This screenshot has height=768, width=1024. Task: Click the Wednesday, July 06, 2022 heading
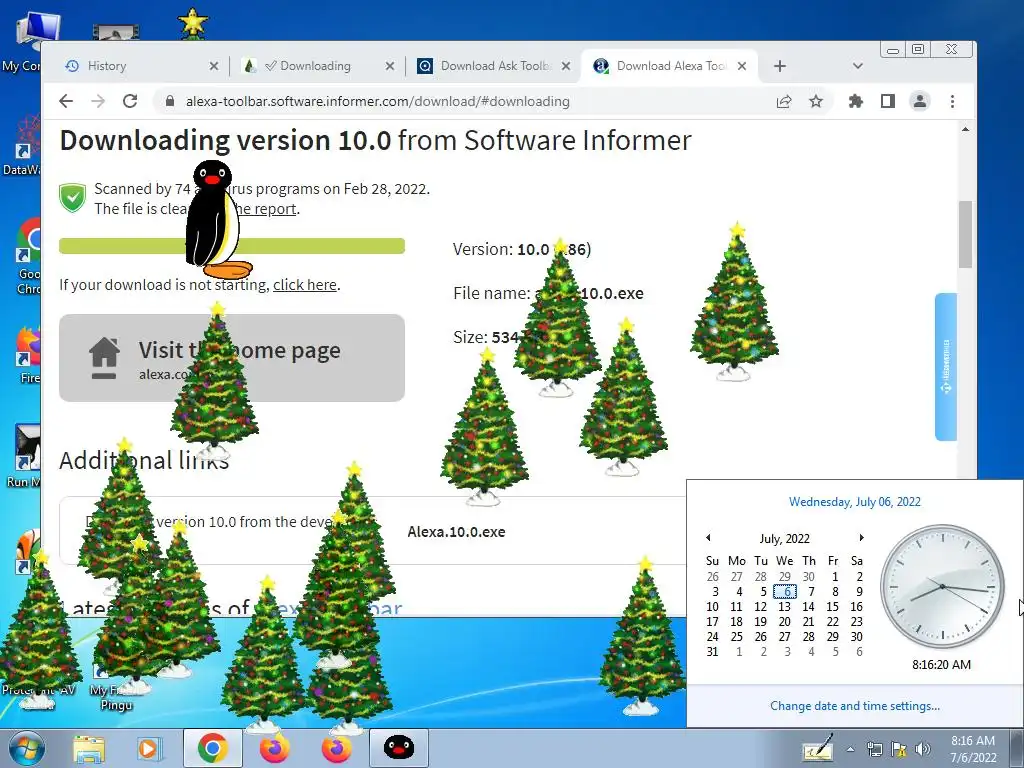point(854,502)
